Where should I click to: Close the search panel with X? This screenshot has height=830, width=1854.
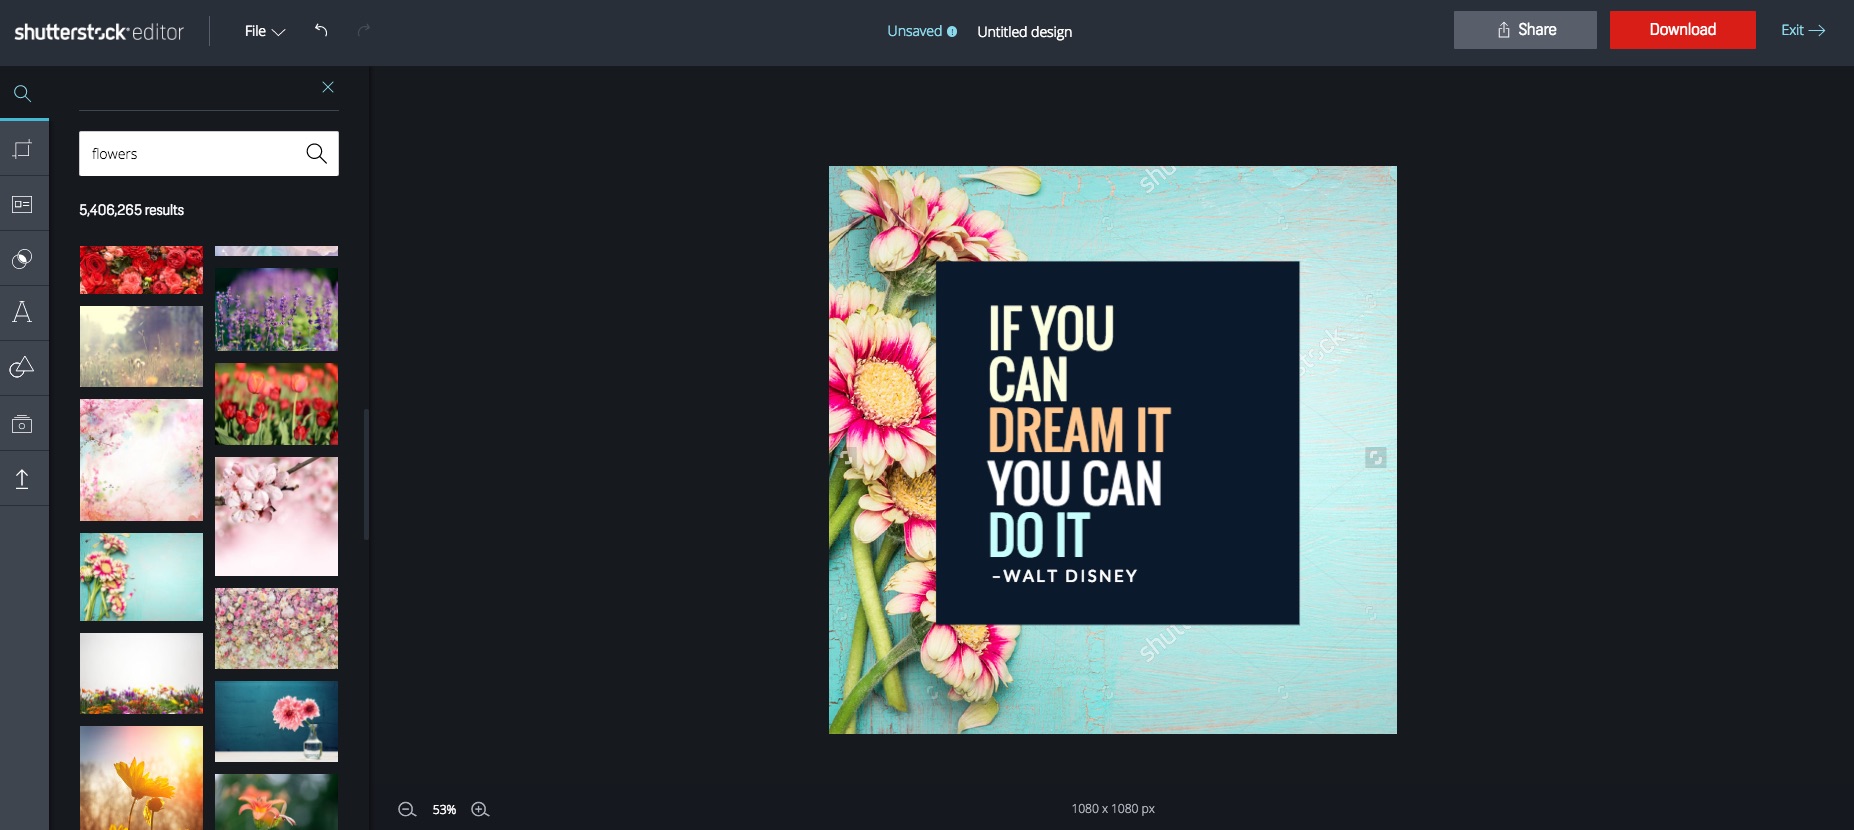[x=328, y=87]
